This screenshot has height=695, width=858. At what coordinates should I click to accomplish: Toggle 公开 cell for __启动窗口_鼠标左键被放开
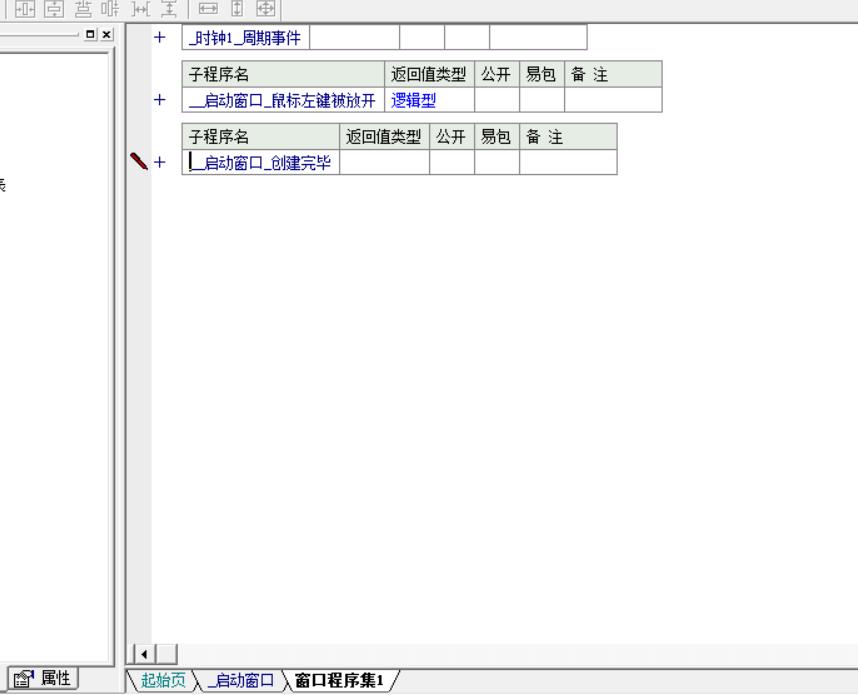click(x=497, y=100)
